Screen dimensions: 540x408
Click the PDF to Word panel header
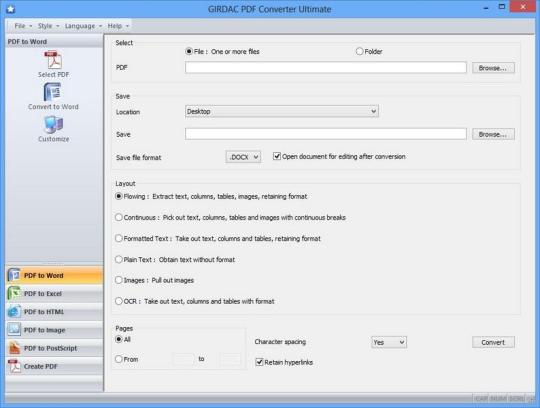(x=54, y=42)
